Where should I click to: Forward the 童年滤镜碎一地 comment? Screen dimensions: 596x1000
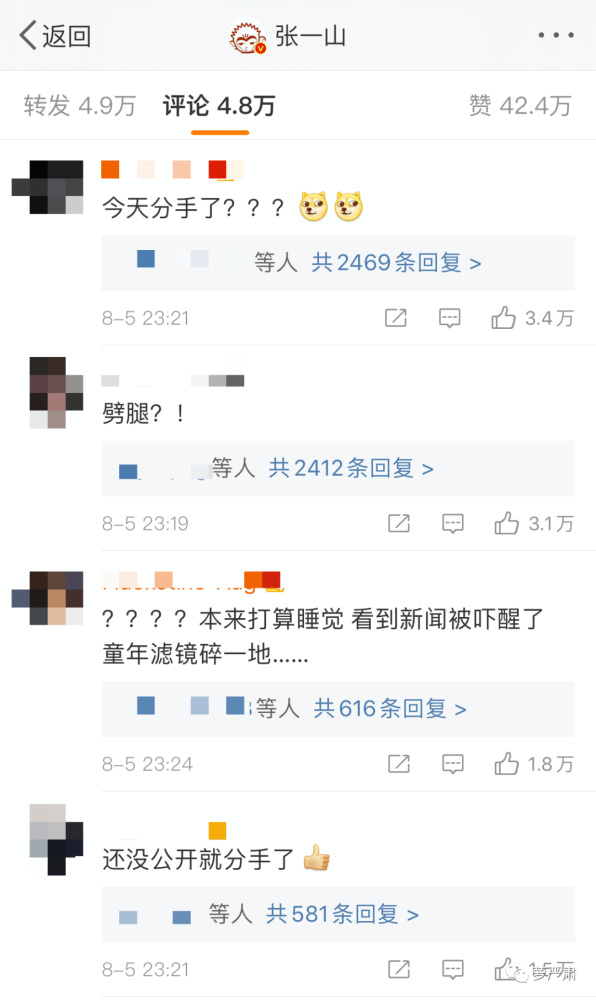point(398,764)
